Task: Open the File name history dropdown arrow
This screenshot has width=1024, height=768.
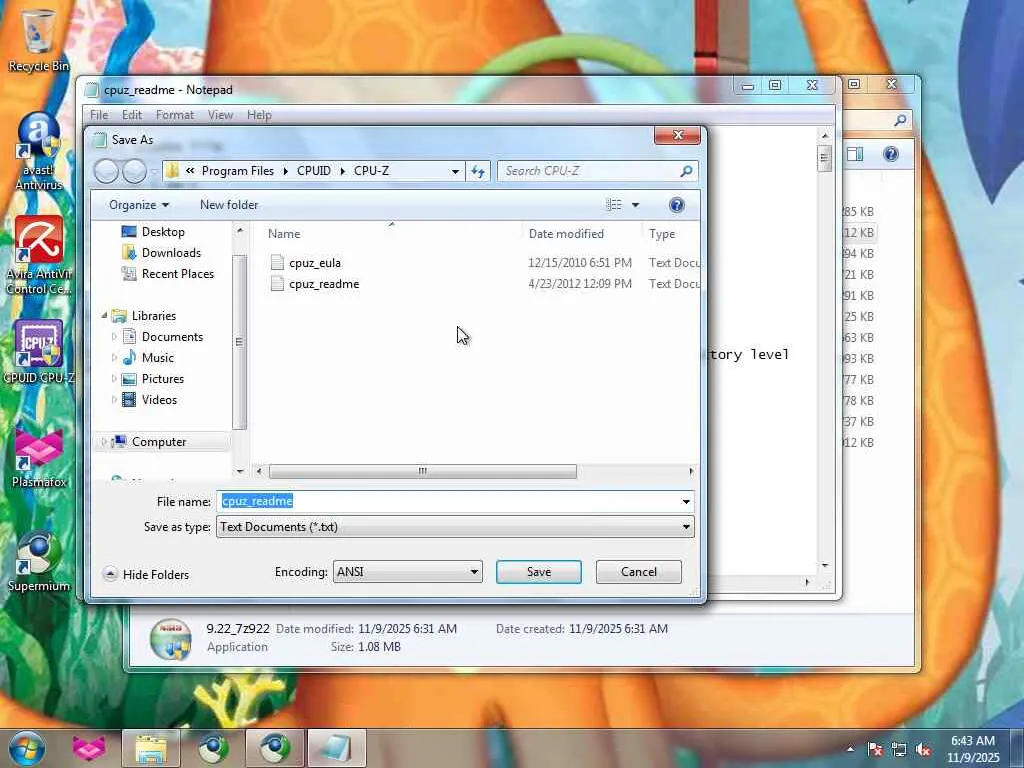Action: coord(686,502)
